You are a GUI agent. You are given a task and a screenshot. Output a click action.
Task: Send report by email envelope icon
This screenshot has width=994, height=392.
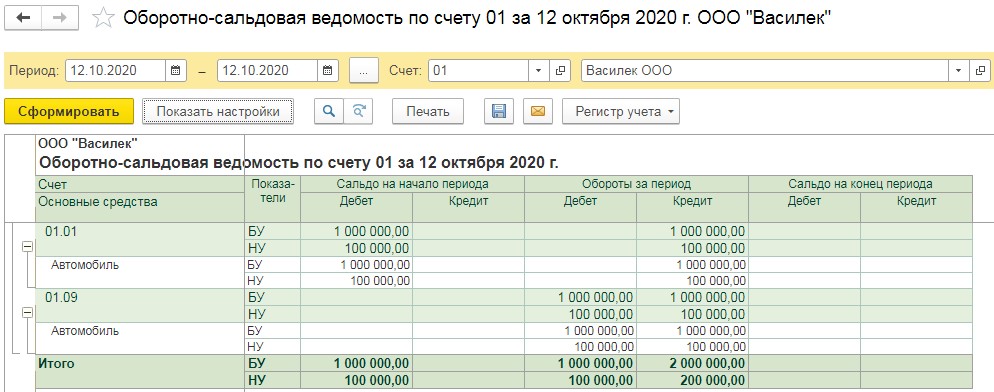[x=538, y=112]
